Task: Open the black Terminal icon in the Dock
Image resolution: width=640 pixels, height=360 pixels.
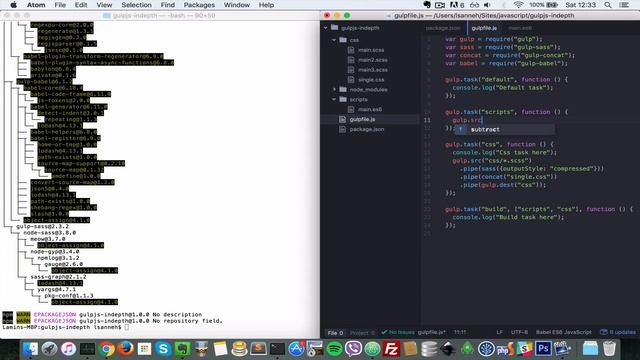Action: click(x=278, y=349)
